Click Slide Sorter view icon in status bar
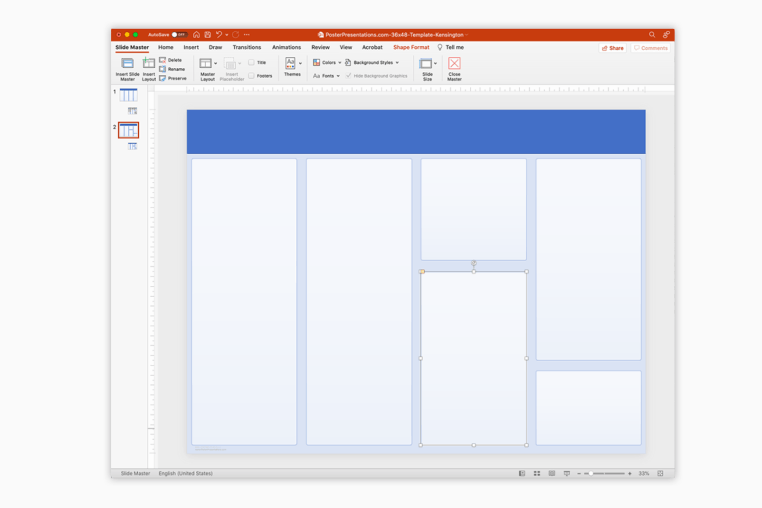Image resolution: width=762 pixels, height=508 pixels. (x=537, y=473)
